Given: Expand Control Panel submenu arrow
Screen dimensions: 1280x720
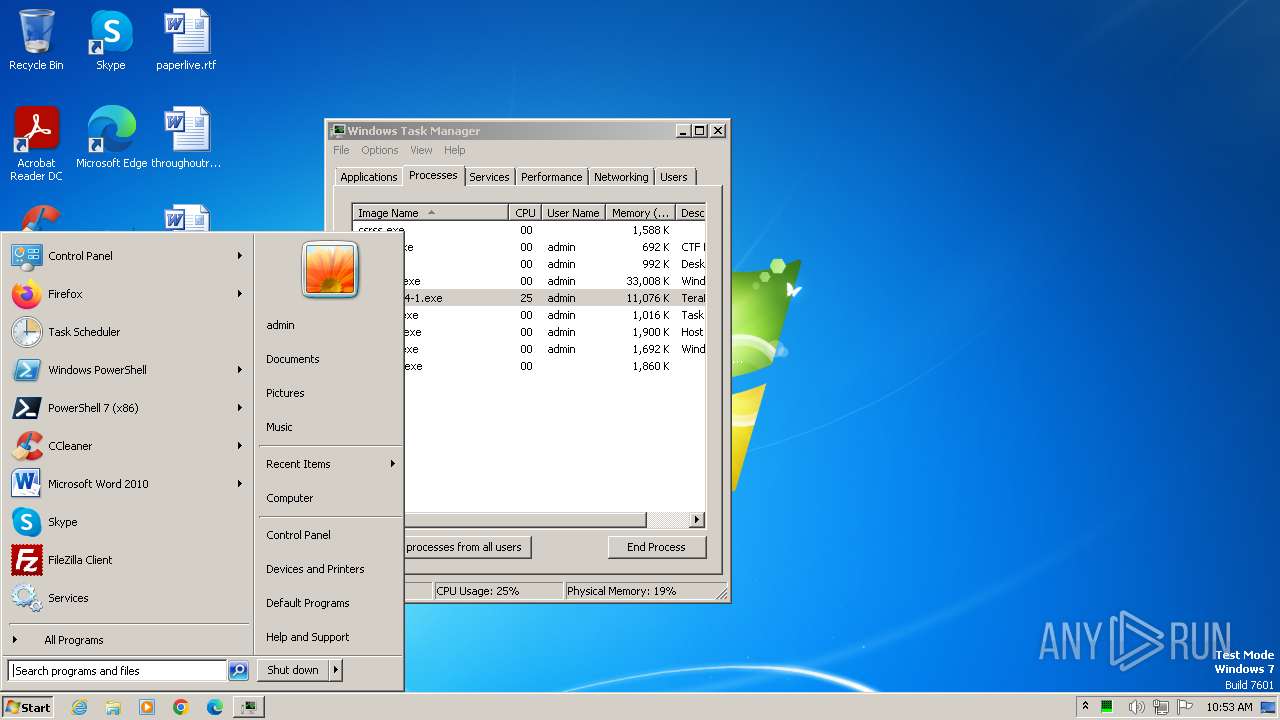Looking at the screenshot, I should coord(240,256).
